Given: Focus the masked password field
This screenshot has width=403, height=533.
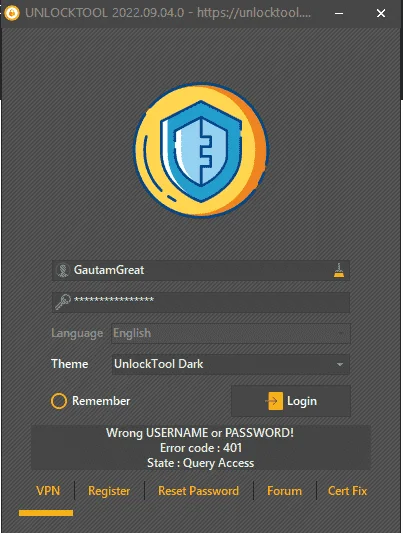Looking at the screenshot, I should coord(201,302).
